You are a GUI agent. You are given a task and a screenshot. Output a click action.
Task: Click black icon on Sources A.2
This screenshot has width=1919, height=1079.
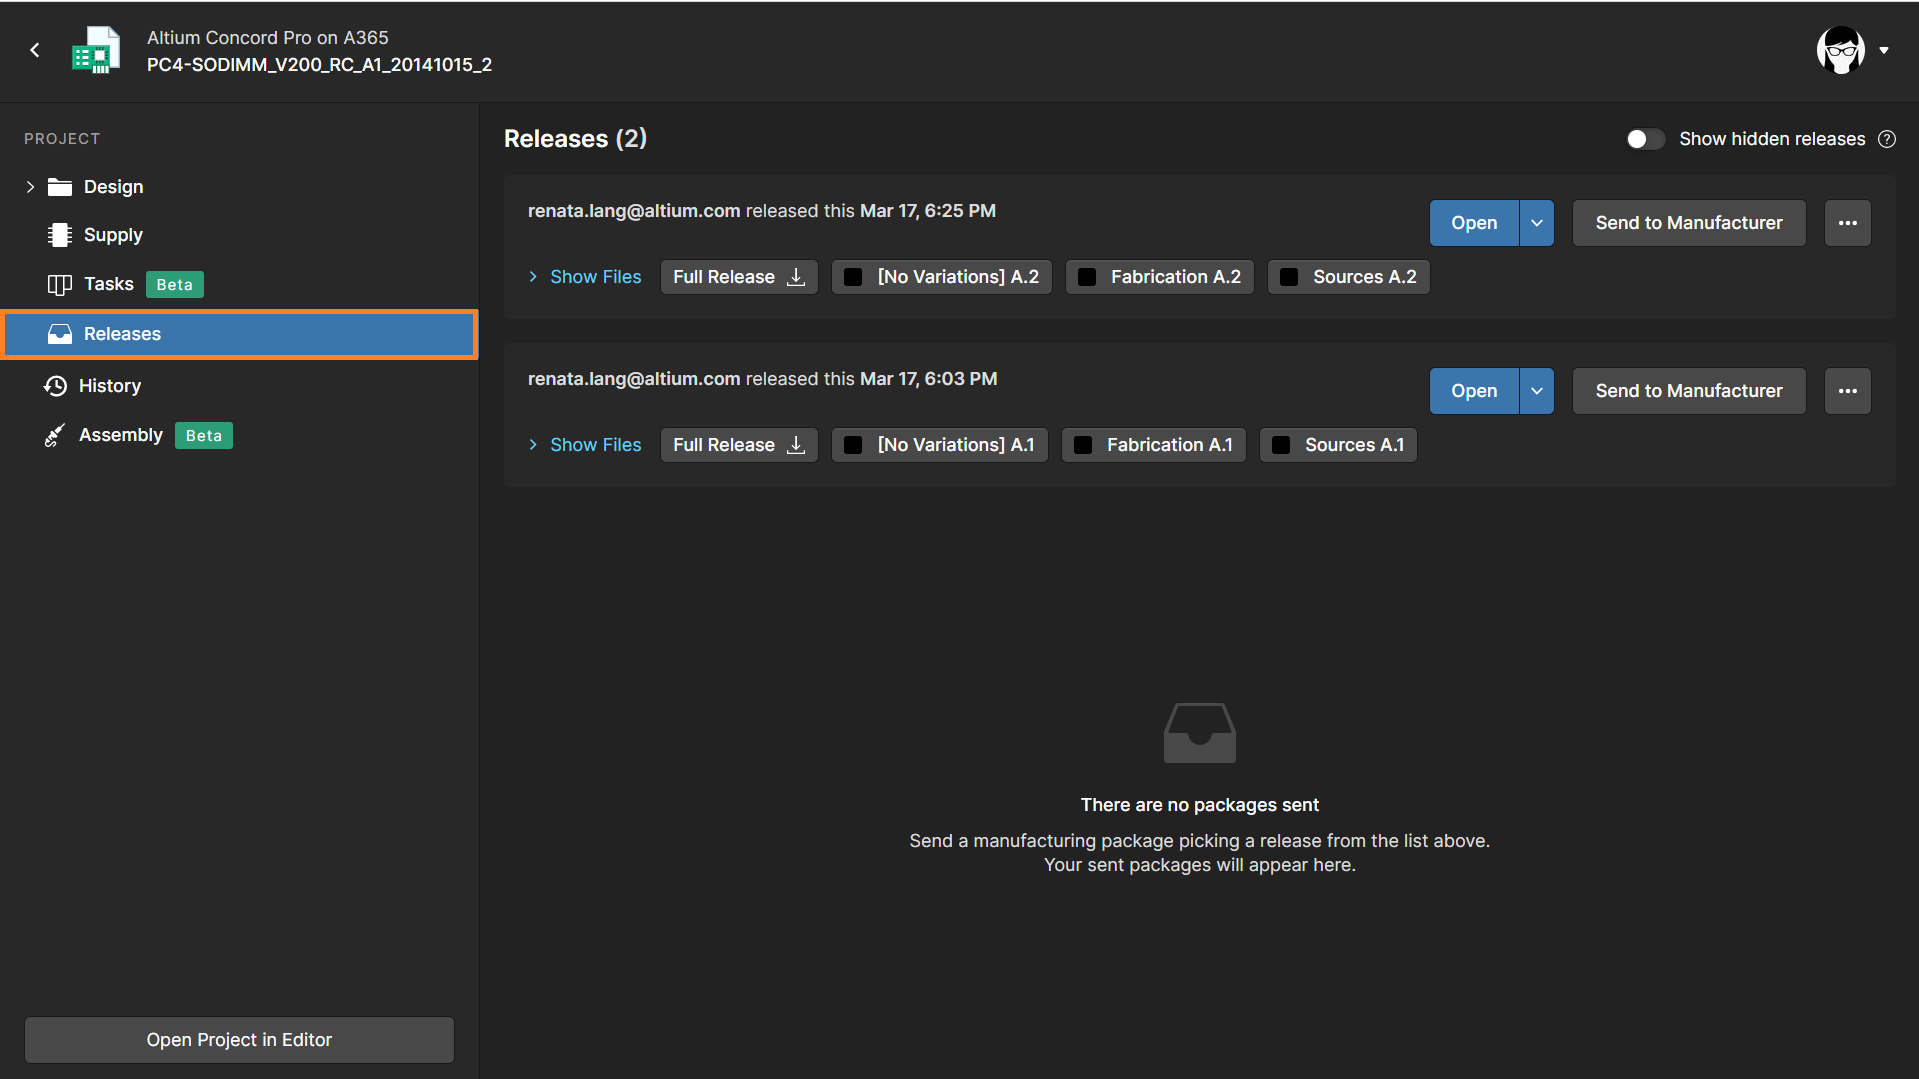(1289, 277)
